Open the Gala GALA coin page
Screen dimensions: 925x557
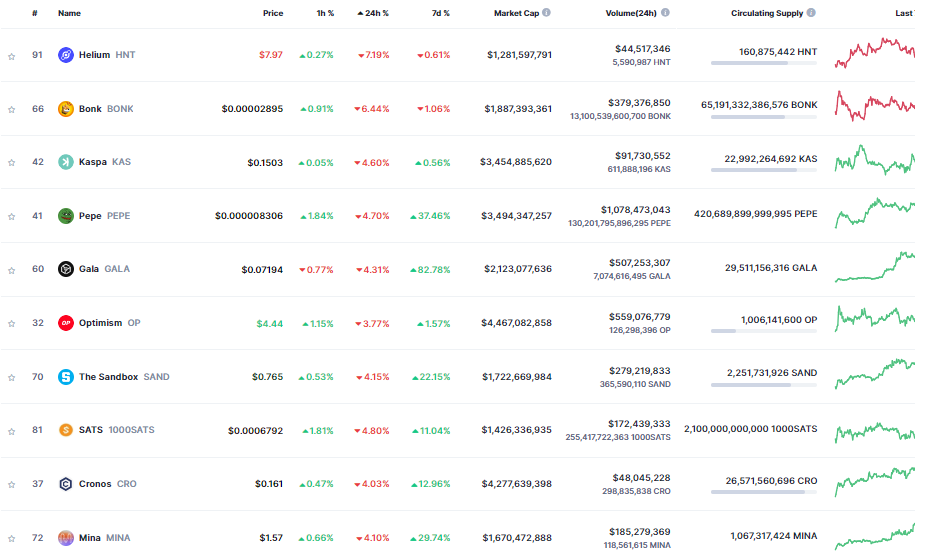coord(104,269)
